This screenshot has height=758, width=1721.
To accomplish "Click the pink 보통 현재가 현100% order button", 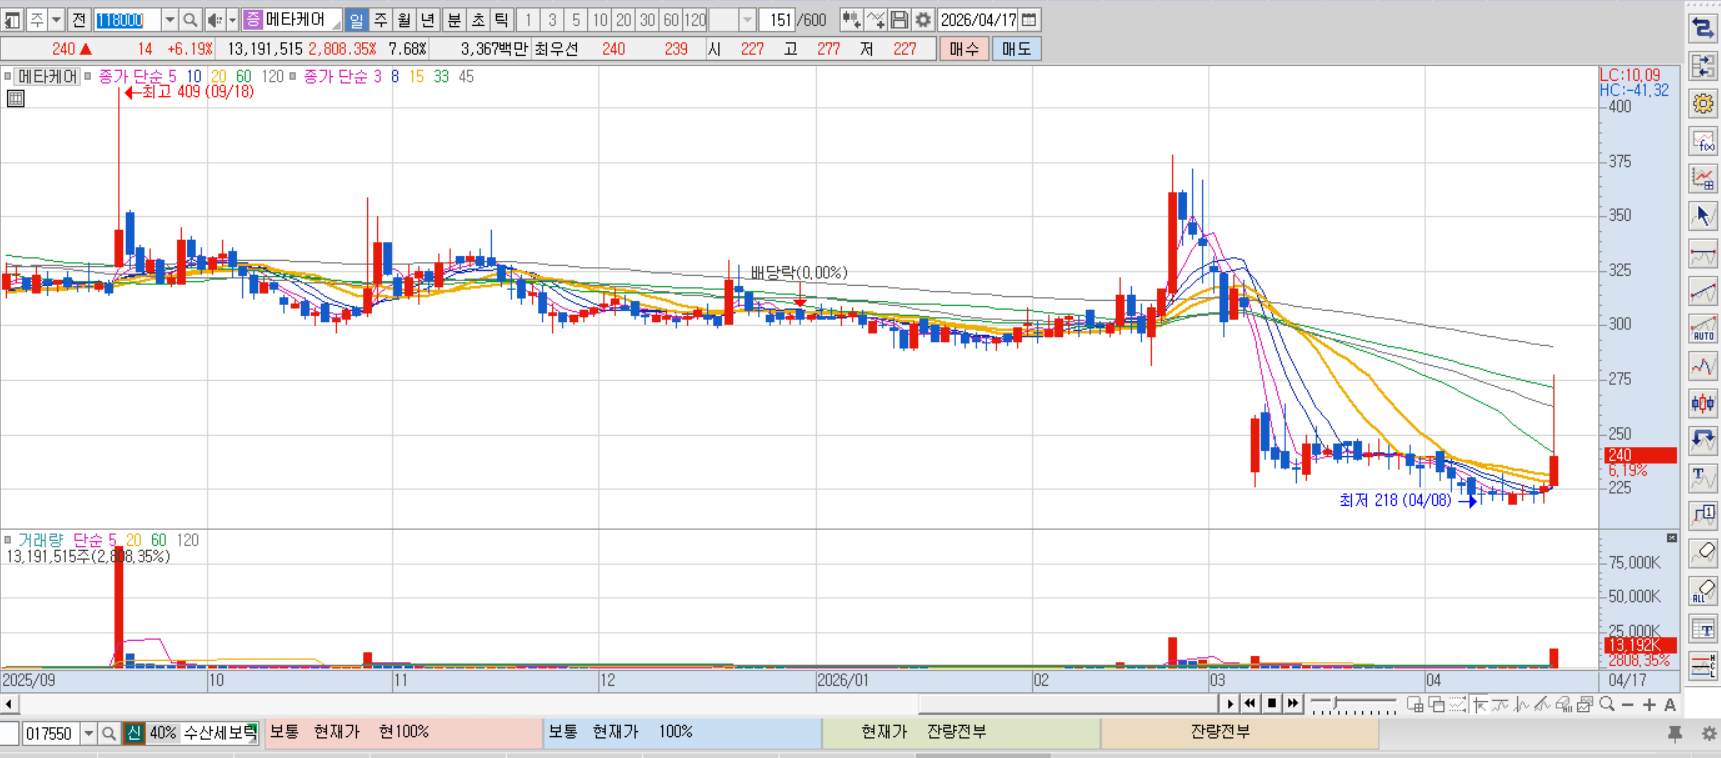I will point(404,733).
